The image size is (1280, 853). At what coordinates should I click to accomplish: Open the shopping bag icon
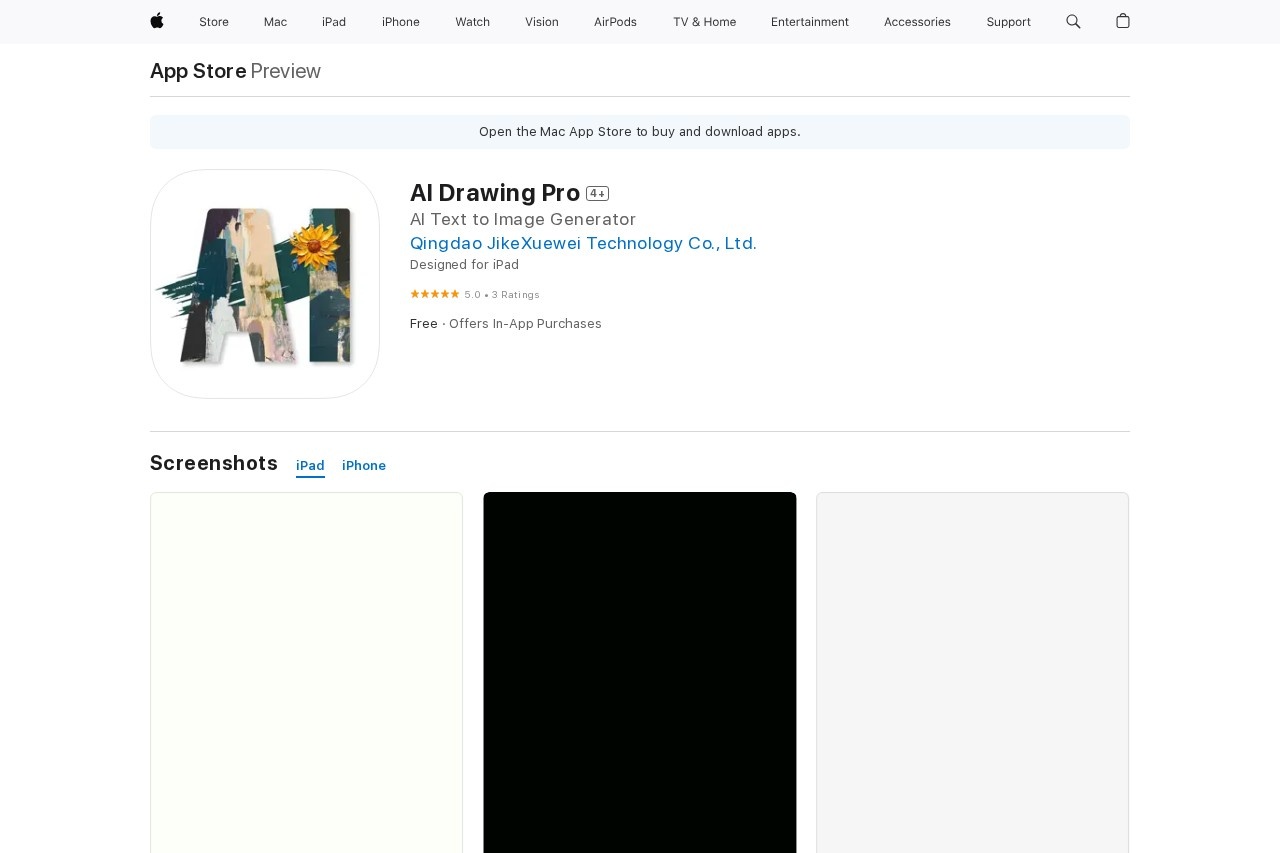coord(1123,21)
